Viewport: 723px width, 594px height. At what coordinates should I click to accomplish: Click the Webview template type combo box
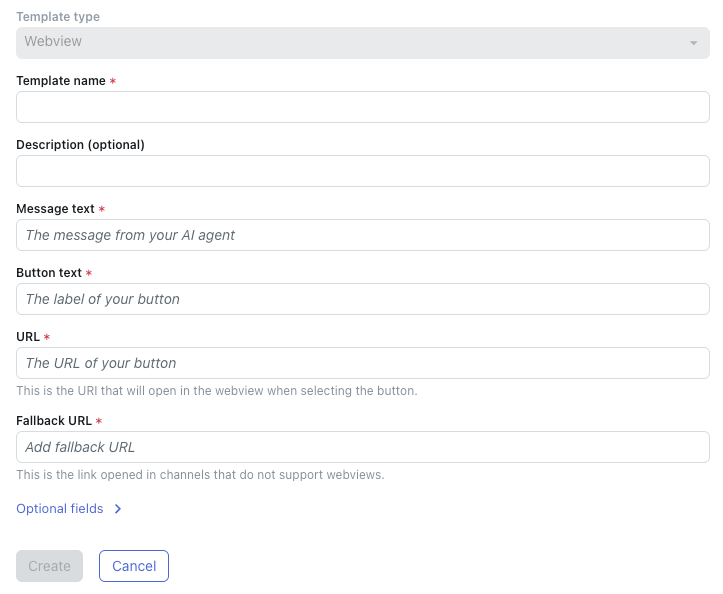point(350,42)
